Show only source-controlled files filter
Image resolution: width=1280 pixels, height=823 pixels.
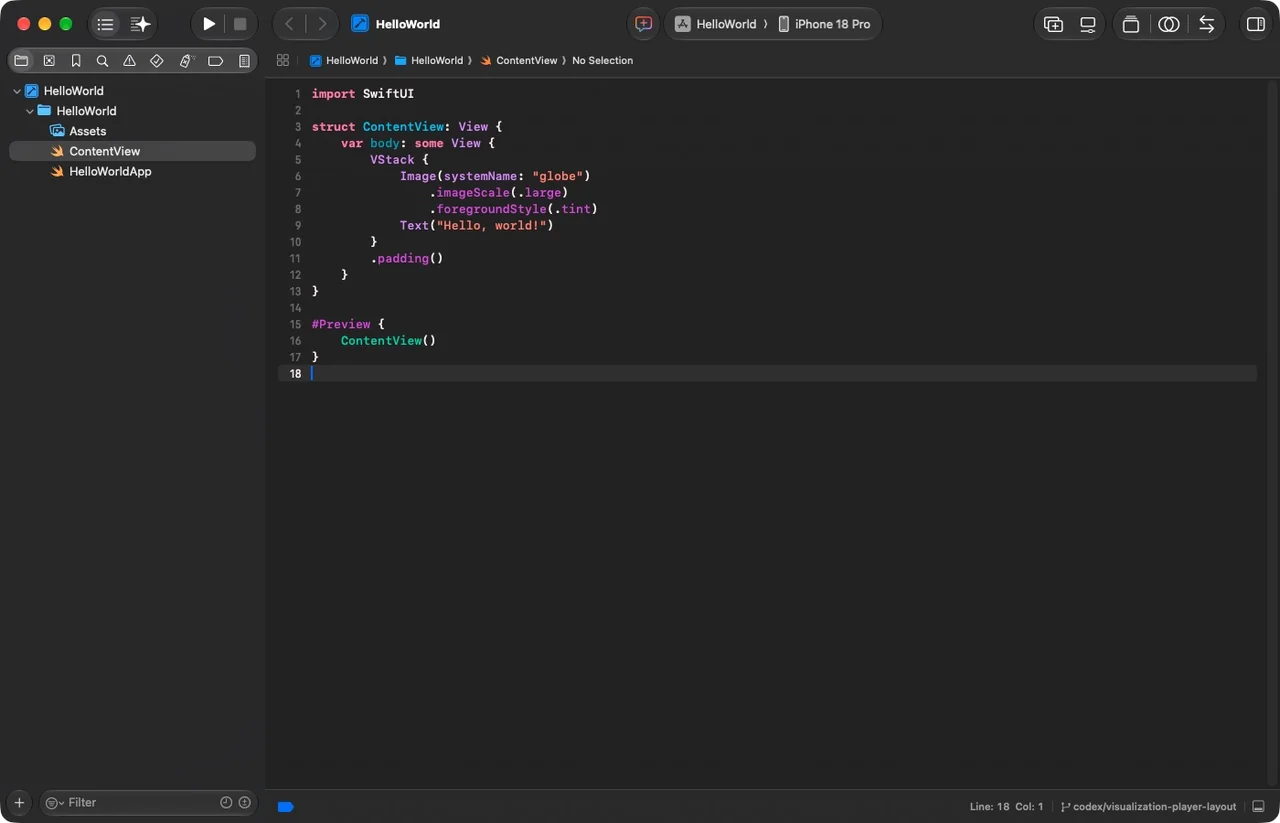click(x=244, y=802)
